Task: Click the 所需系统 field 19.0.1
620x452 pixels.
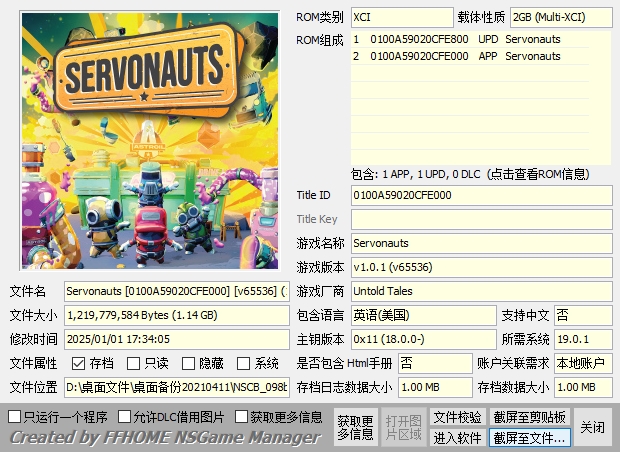Action: pos(583,339)
